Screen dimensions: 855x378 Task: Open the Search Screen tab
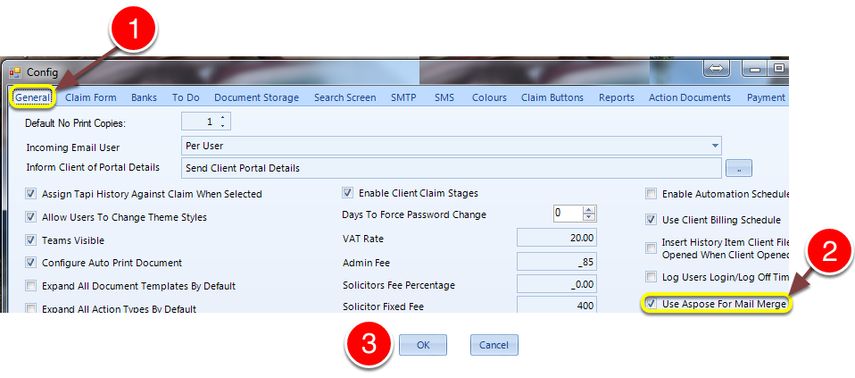tap(345, 98)
